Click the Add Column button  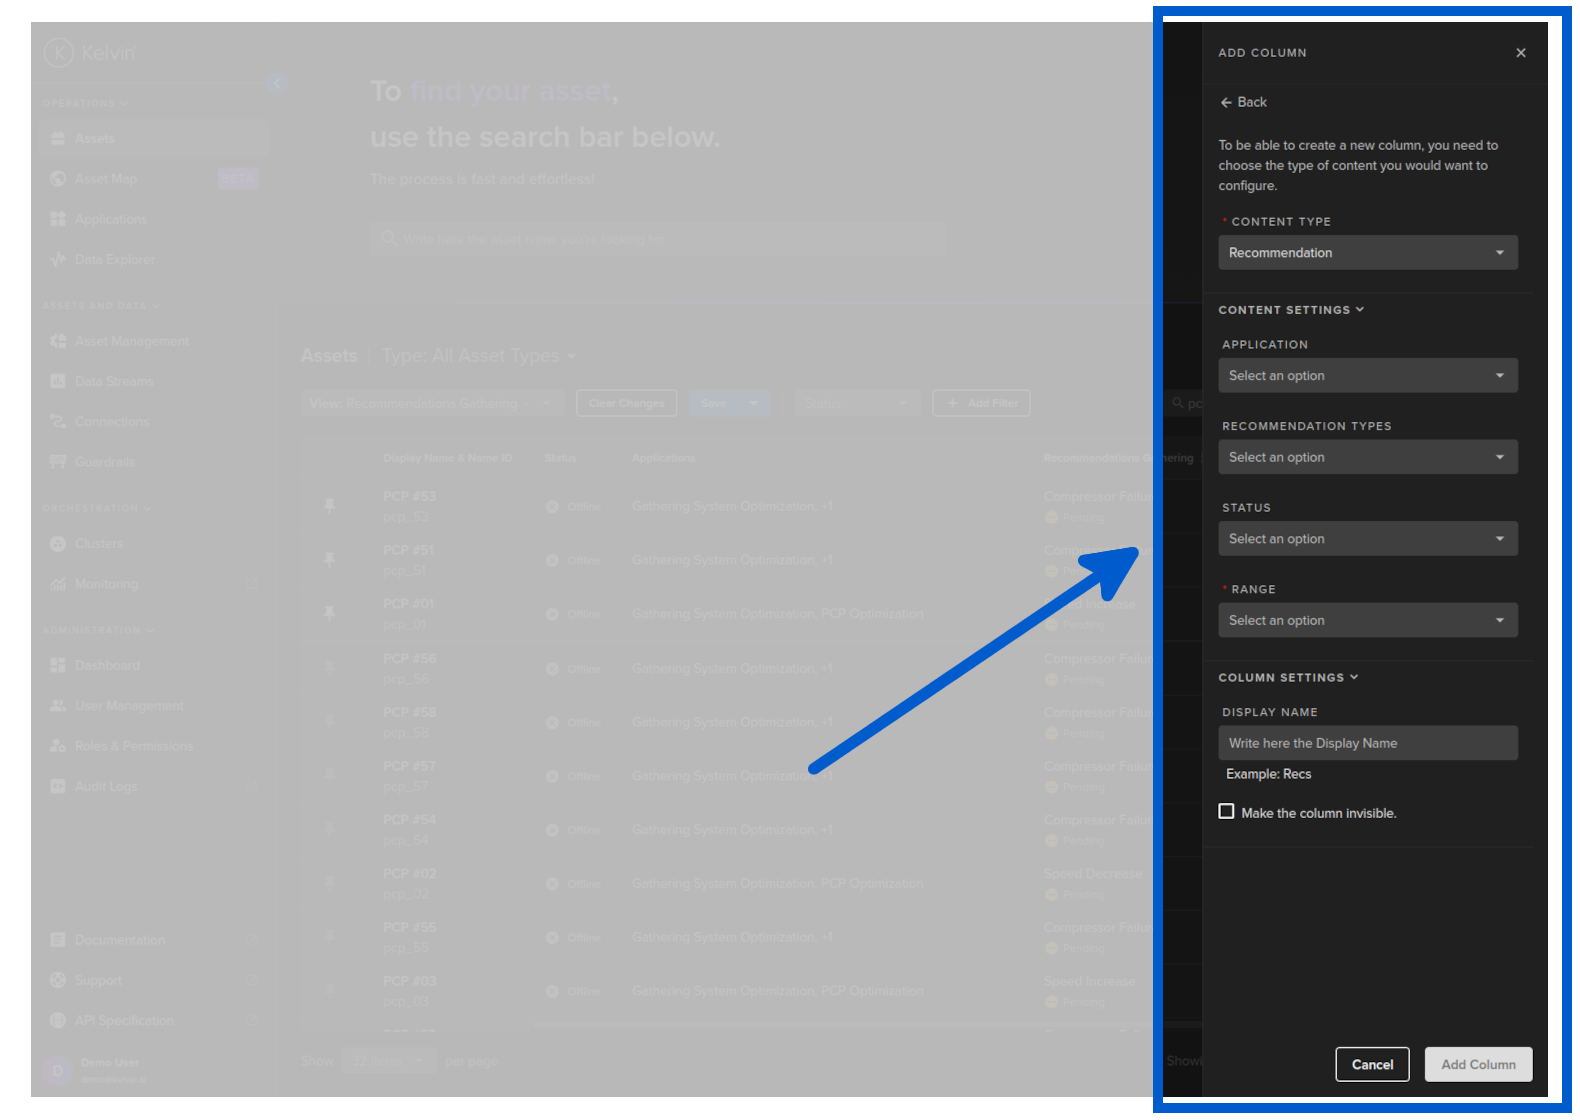pyautogui.click(x=1478, y=1064)
